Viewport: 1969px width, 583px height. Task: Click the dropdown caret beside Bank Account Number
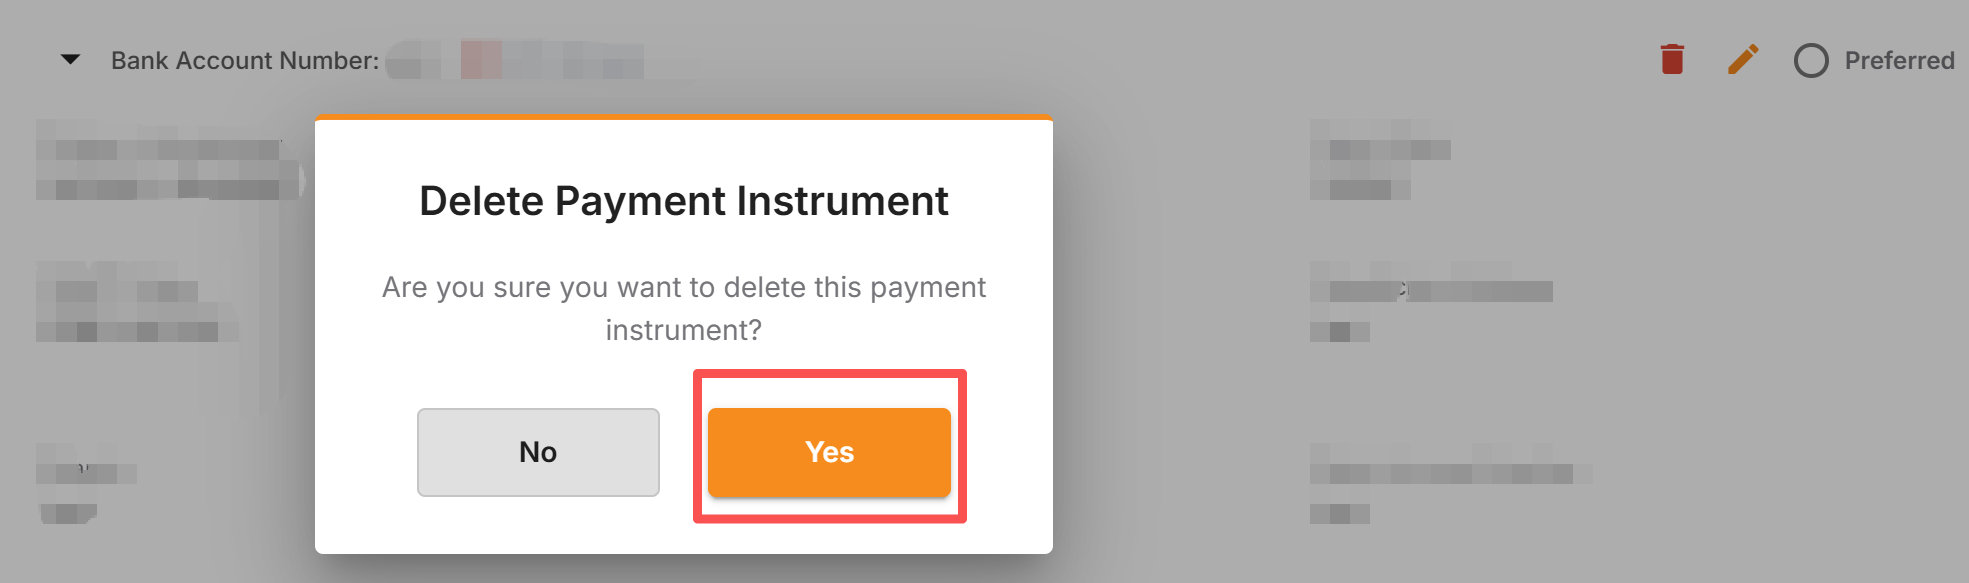[71, 60]
